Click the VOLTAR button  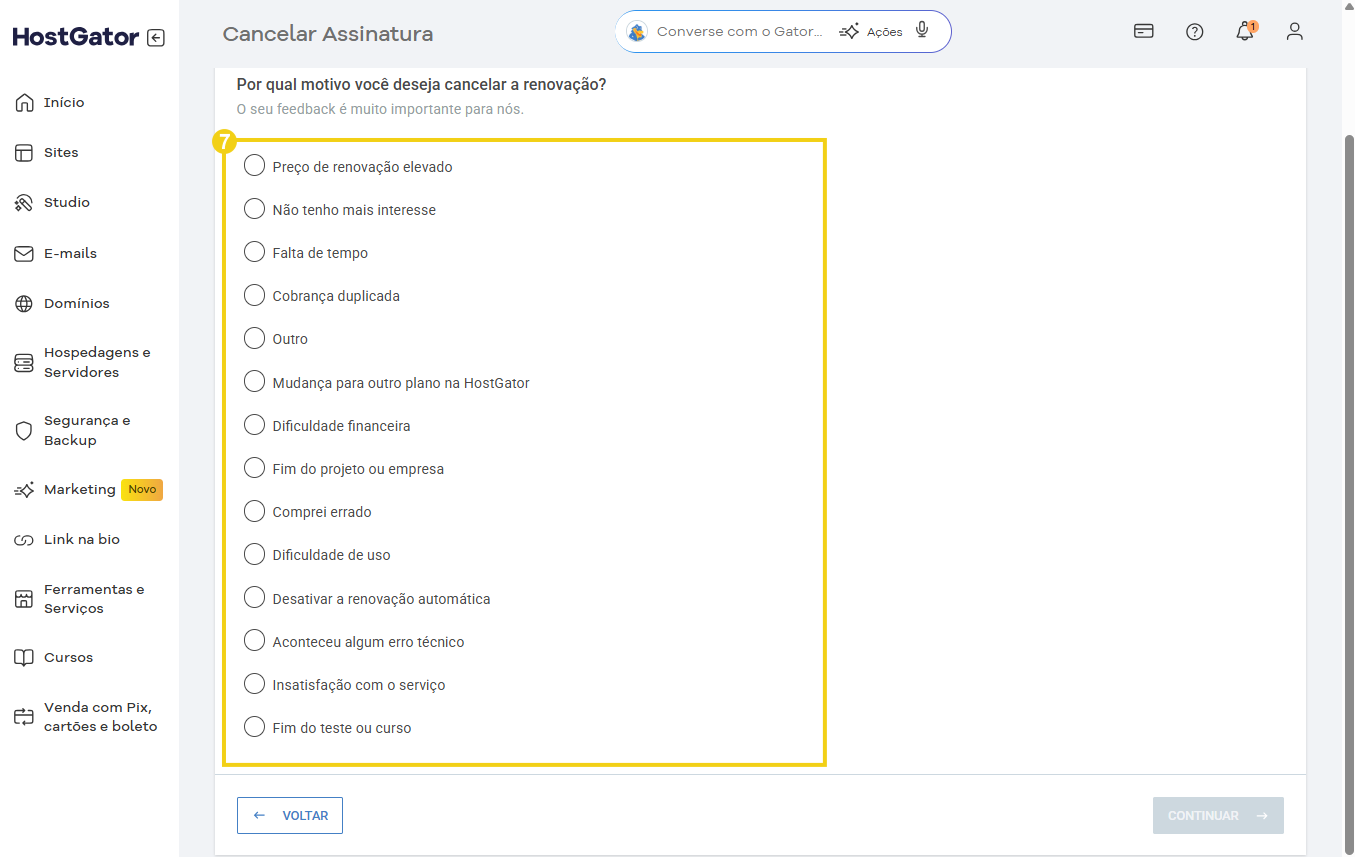tap(290, 815)
